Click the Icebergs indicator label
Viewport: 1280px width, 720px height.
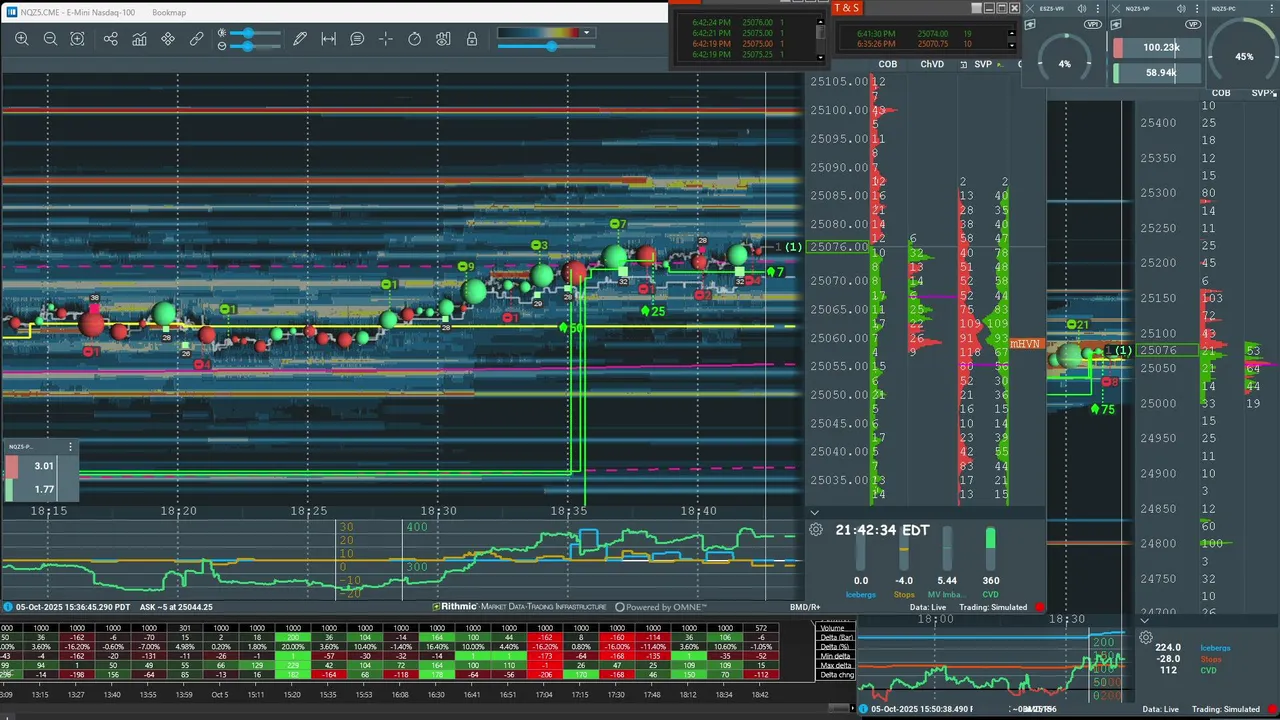861,595
